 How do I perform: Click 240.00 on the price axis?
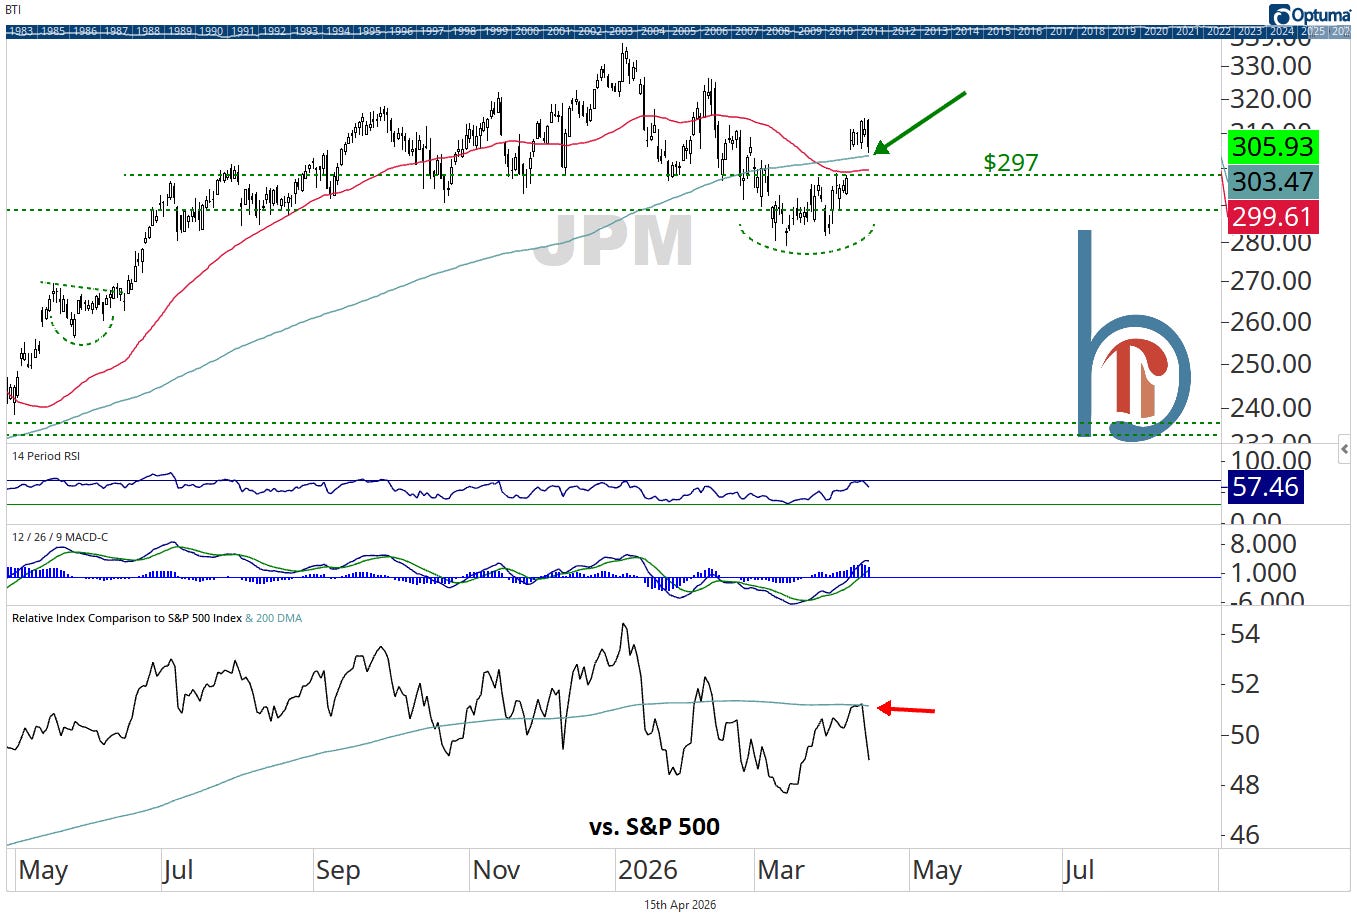pos(1270,408)
